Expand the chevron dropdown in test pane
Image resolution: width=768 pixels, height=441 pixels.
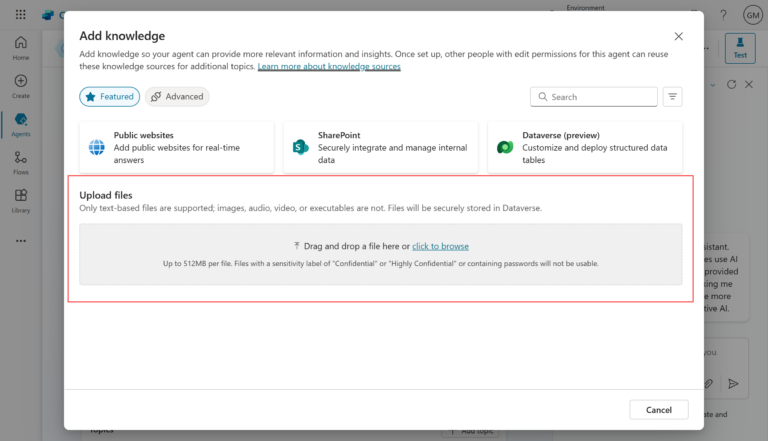pyautogui.click(x=713, y=85)
